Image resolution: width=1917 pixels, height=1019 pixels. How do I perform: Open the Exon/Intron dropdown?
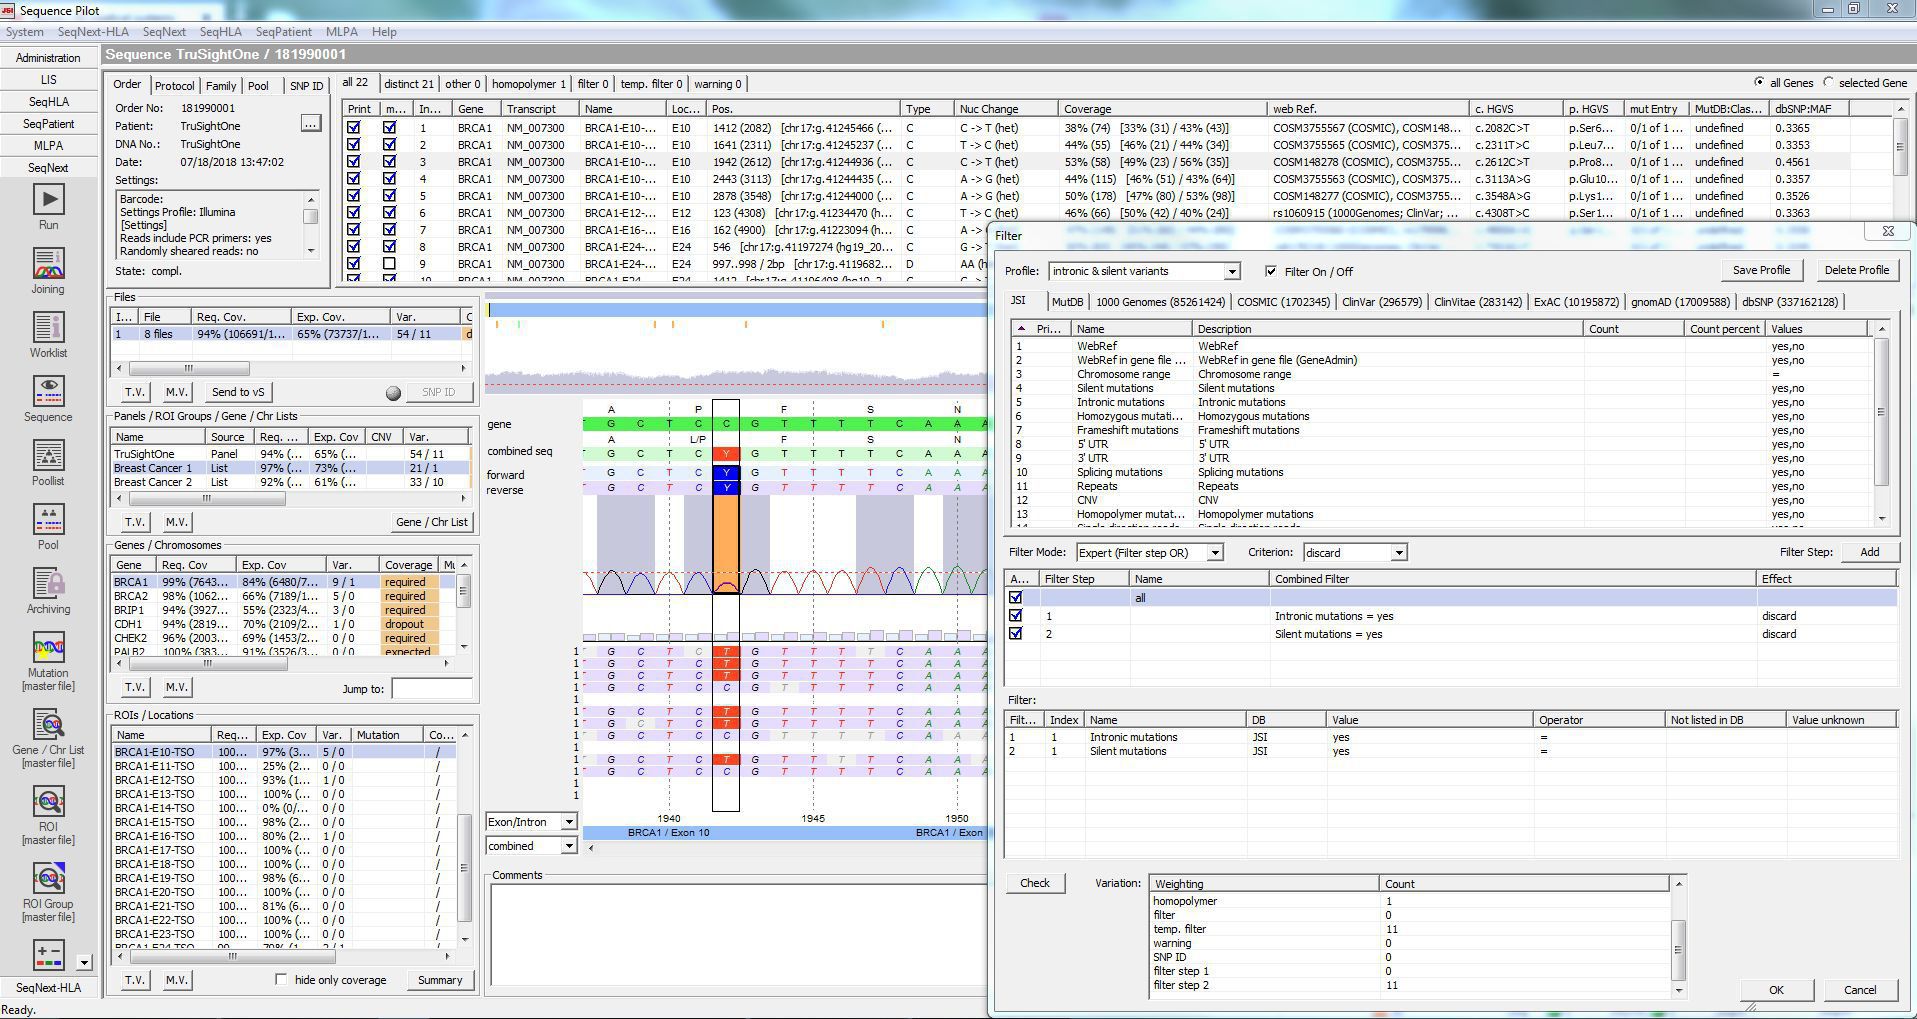click(567, 821)
